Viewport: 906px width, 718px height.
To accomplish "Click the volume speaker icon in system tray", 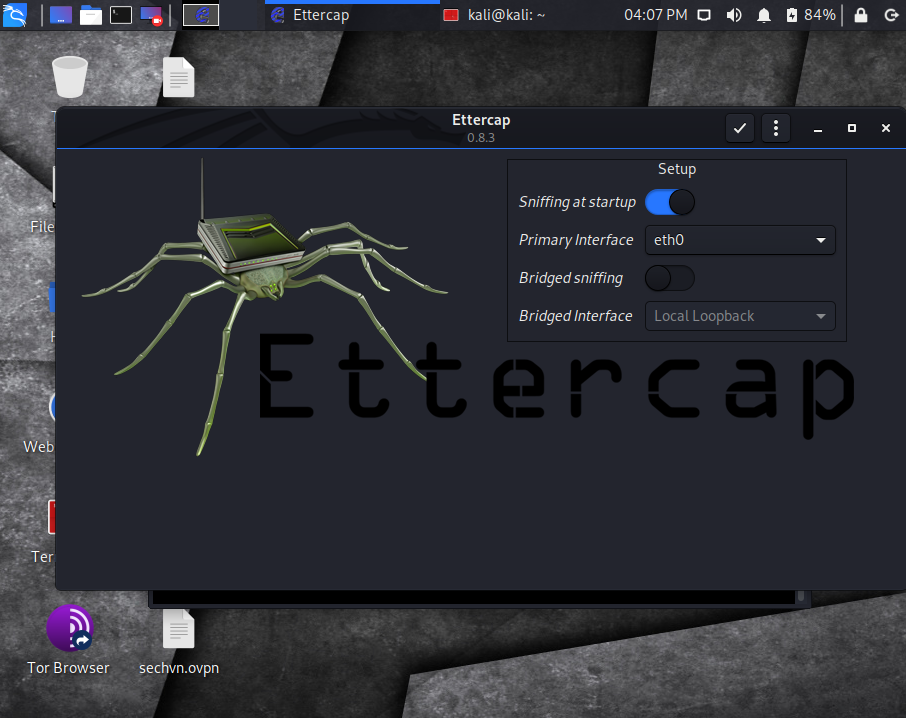I will pos(734,15).
